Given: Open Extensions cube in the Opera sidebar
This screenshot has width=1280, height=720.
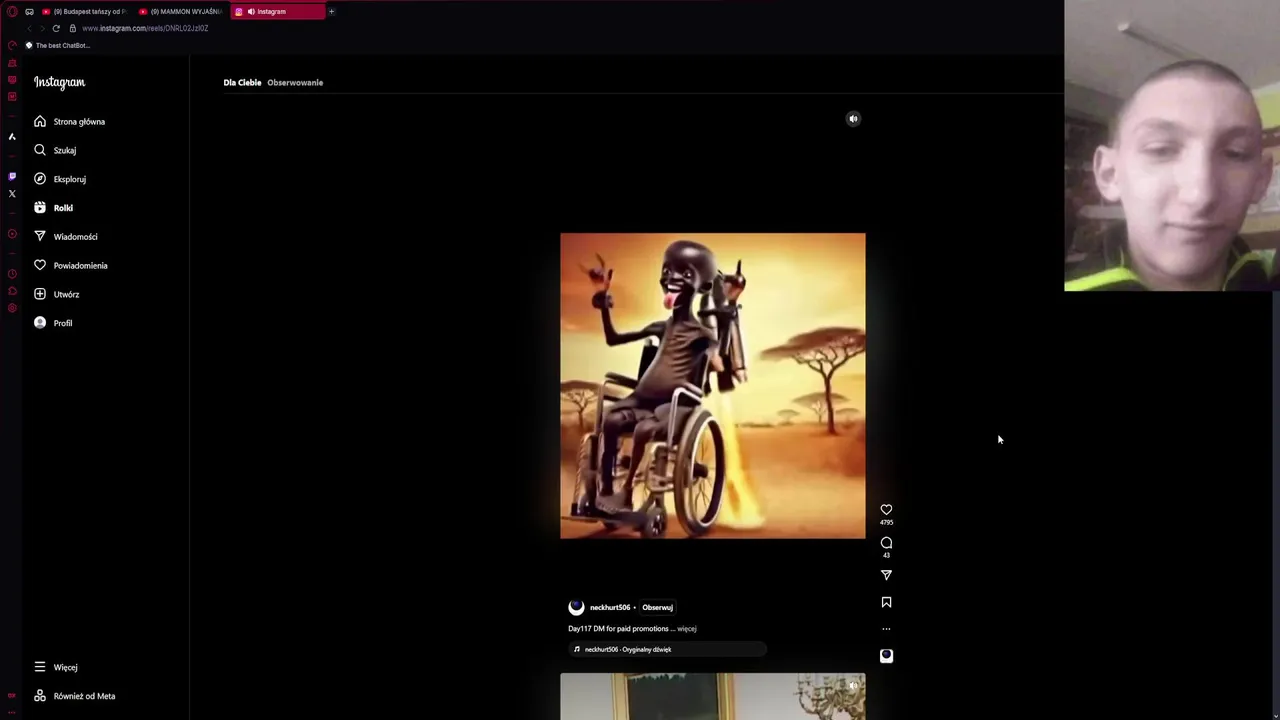Looking at the screenshot, I should 12,291.
